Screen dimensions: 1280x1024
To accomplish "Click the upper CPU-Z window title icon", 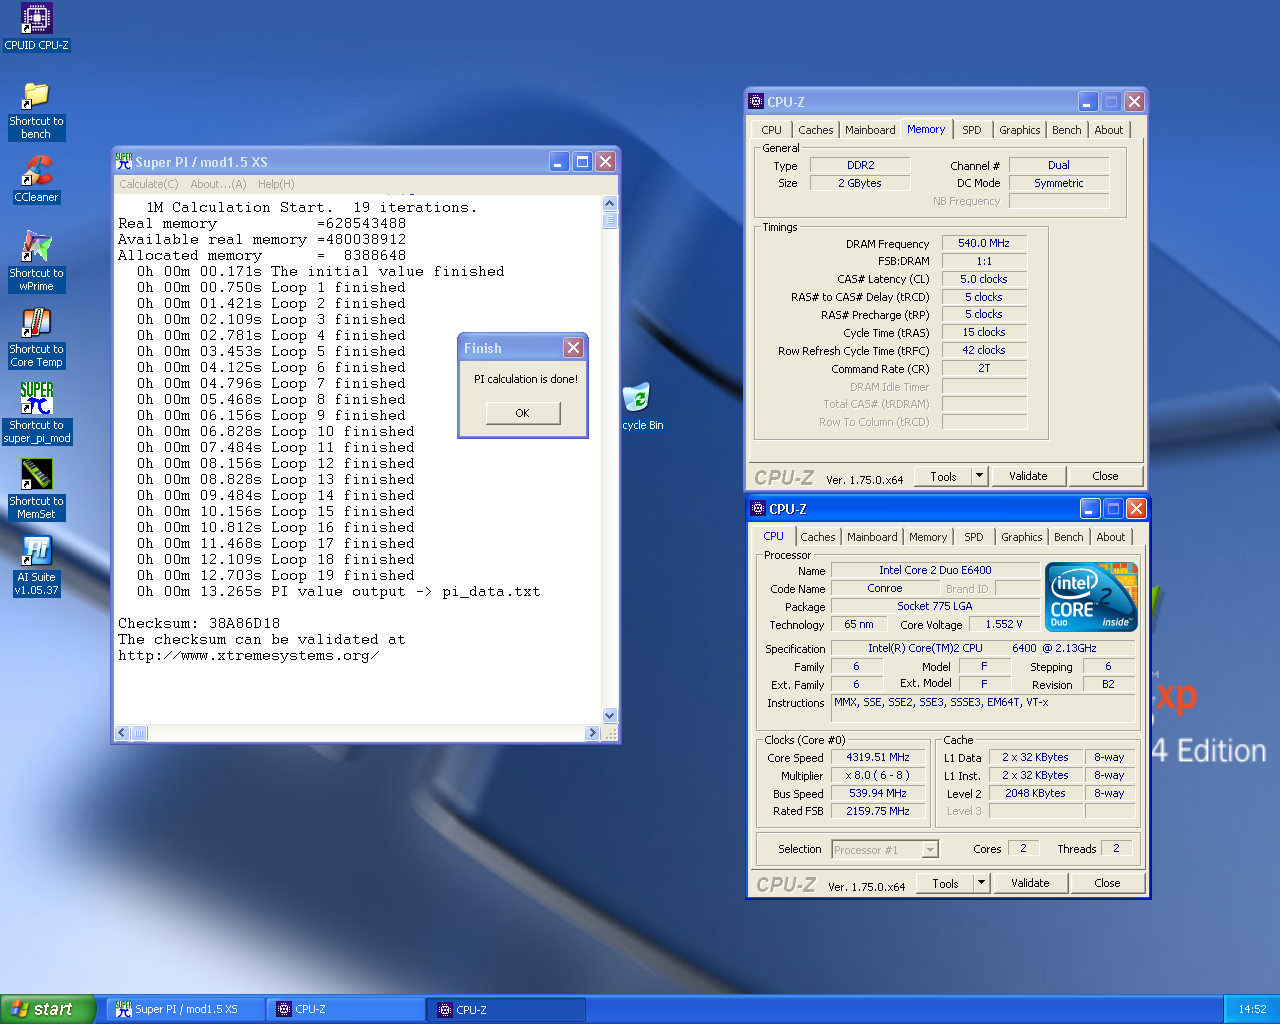I will click(x=756, y=101).
